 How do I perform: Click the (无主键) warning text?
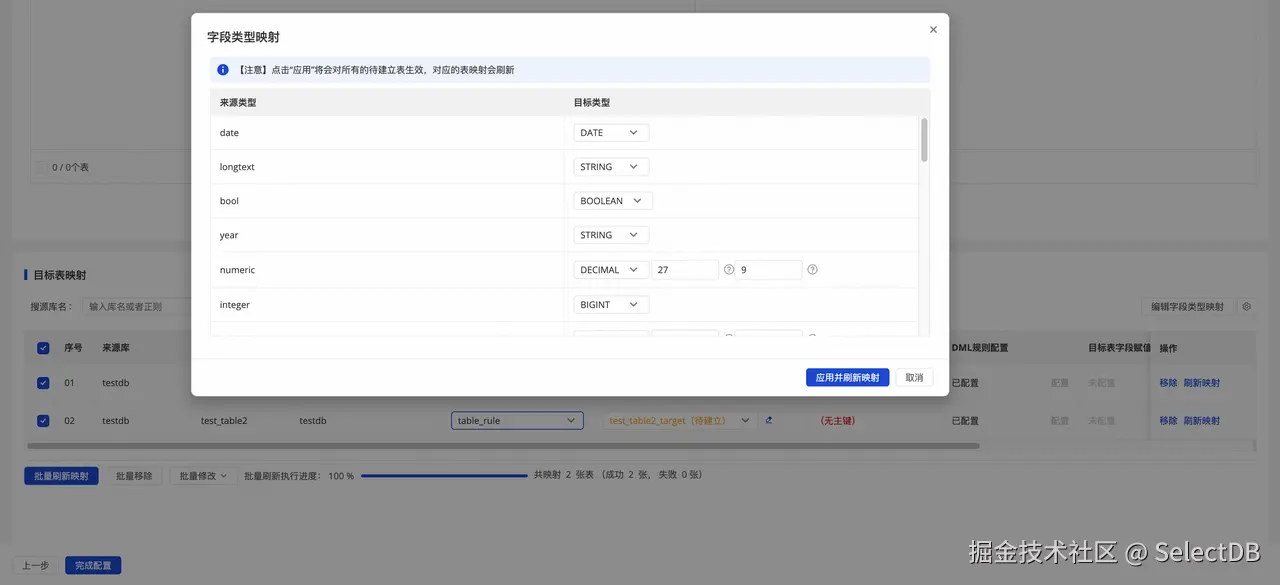point(837,421)
